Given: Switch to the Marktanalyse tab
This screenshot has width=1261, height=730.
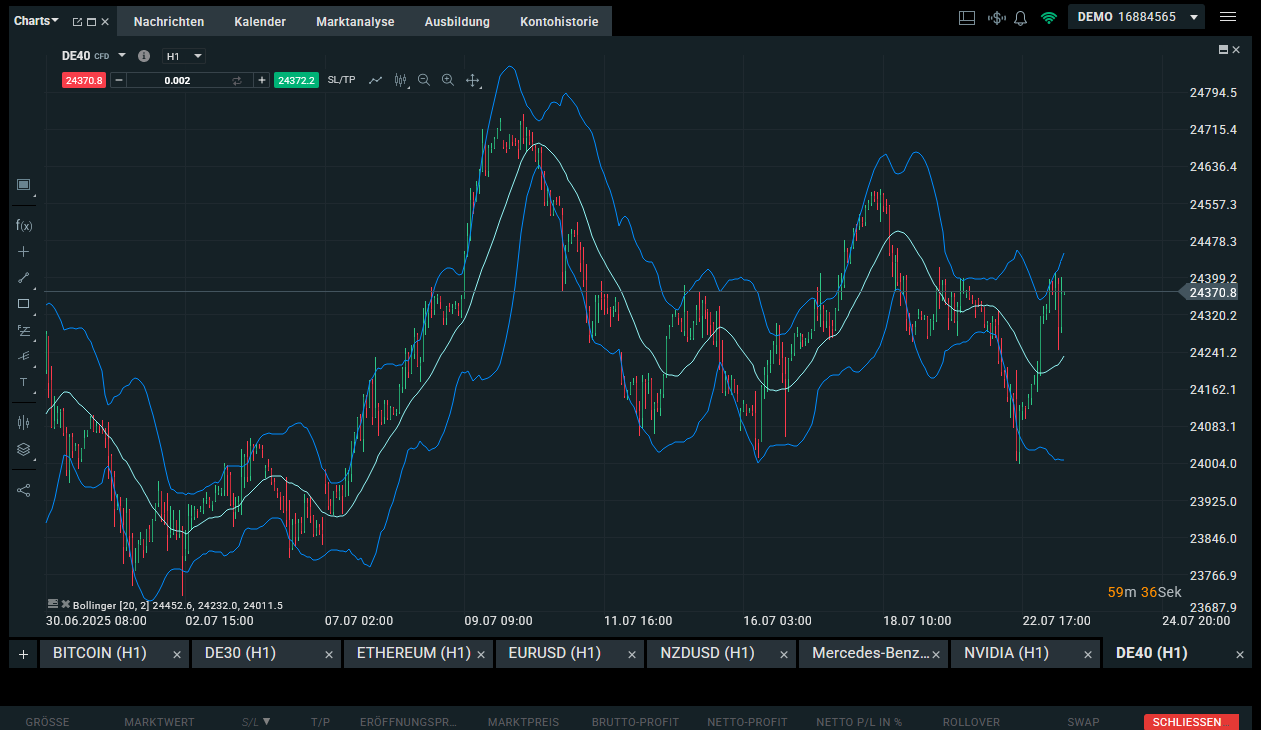Looking at the screenshot, I should tap(355, 22).
